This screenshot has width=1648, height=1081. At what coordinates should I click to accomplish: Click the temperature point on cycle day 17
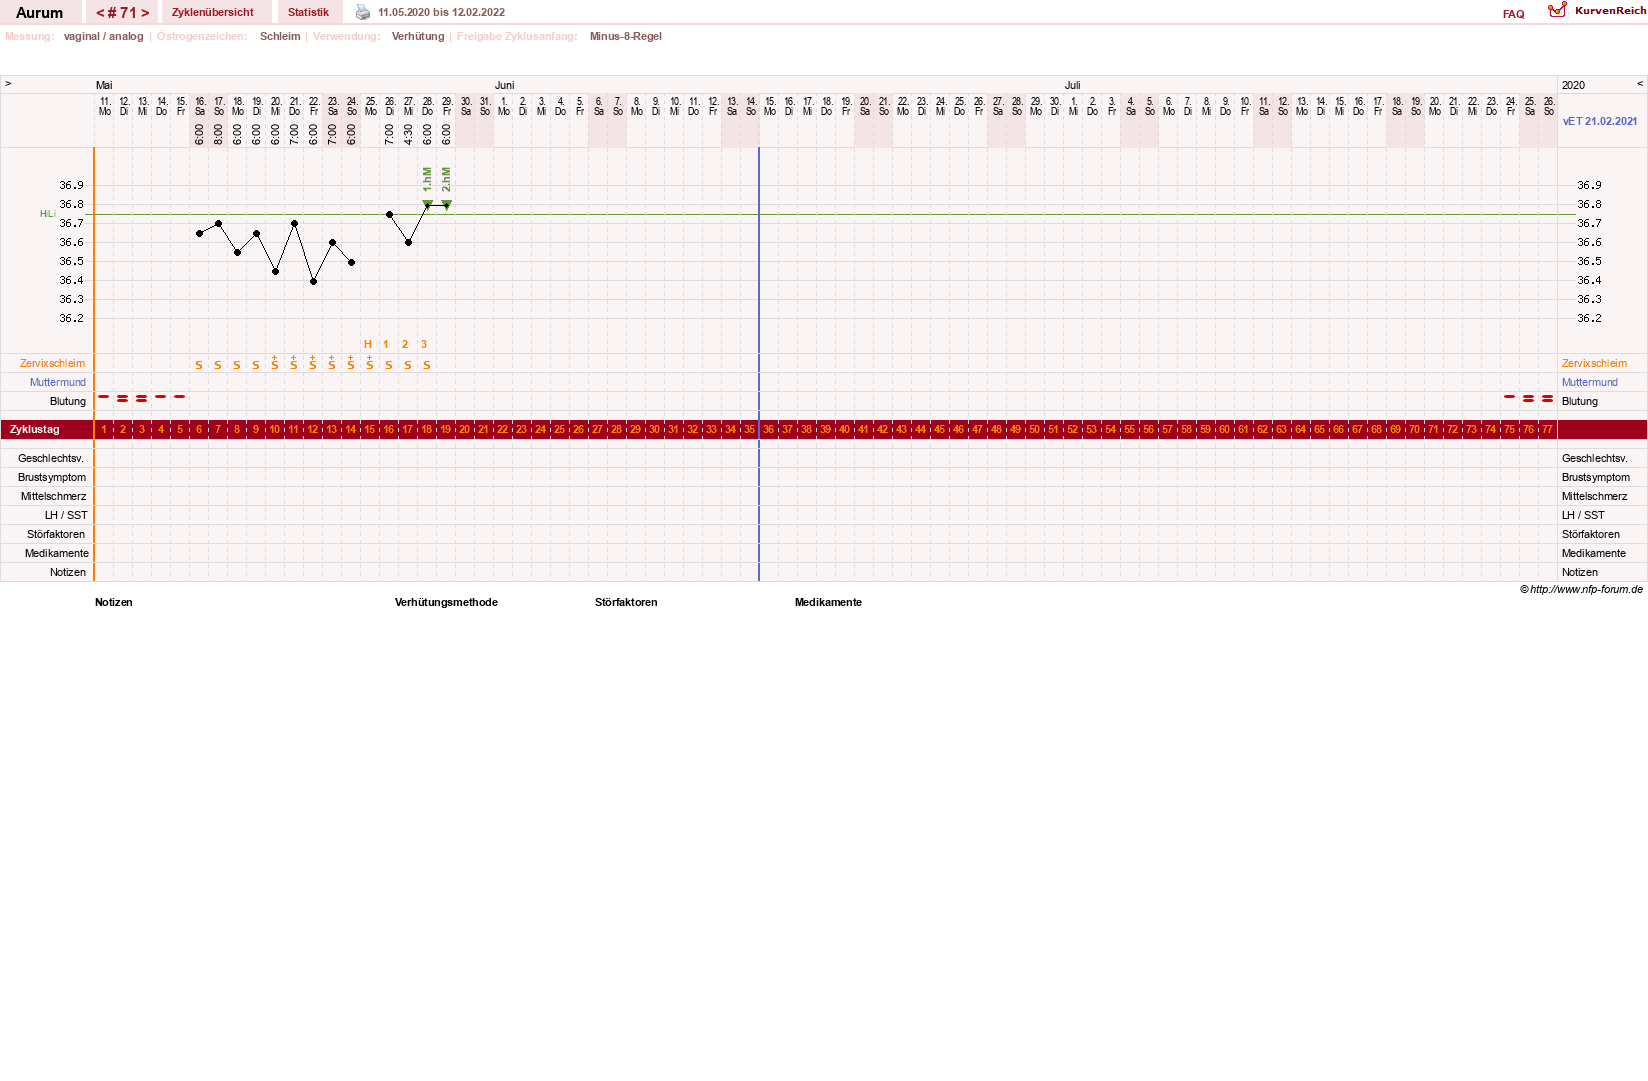coord(409,242)
